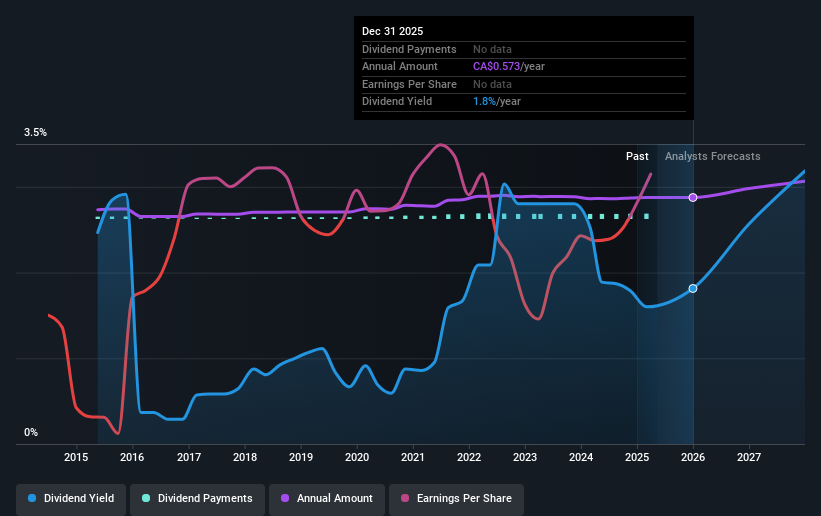Screen dimensions: 821x516
Task: Toggle the Dividend Yield legend series
Action: click(71, 498)
